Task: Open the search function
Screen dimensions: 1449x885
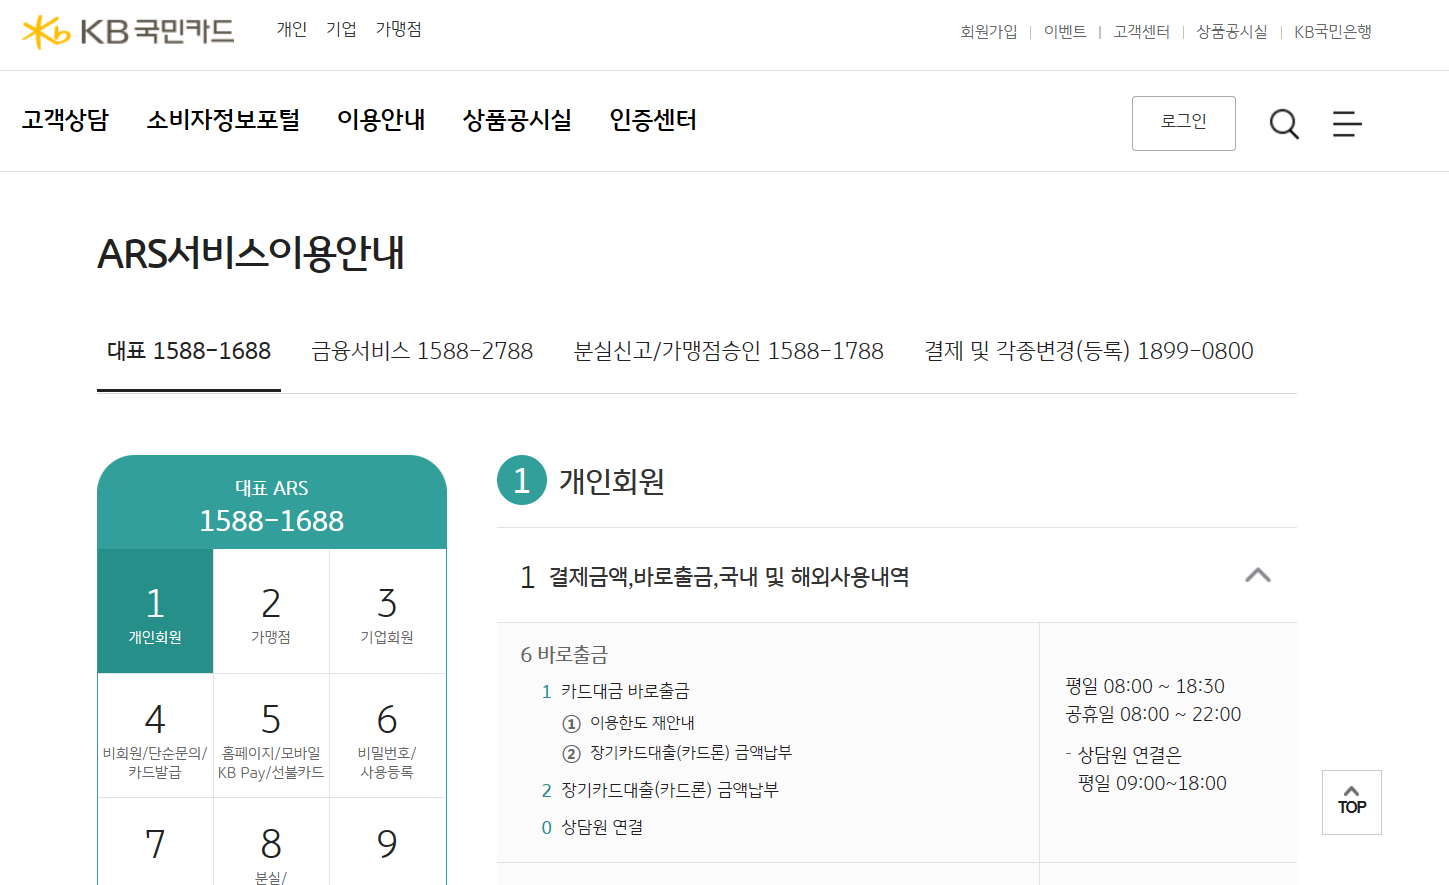Action: pos(1283,123)
